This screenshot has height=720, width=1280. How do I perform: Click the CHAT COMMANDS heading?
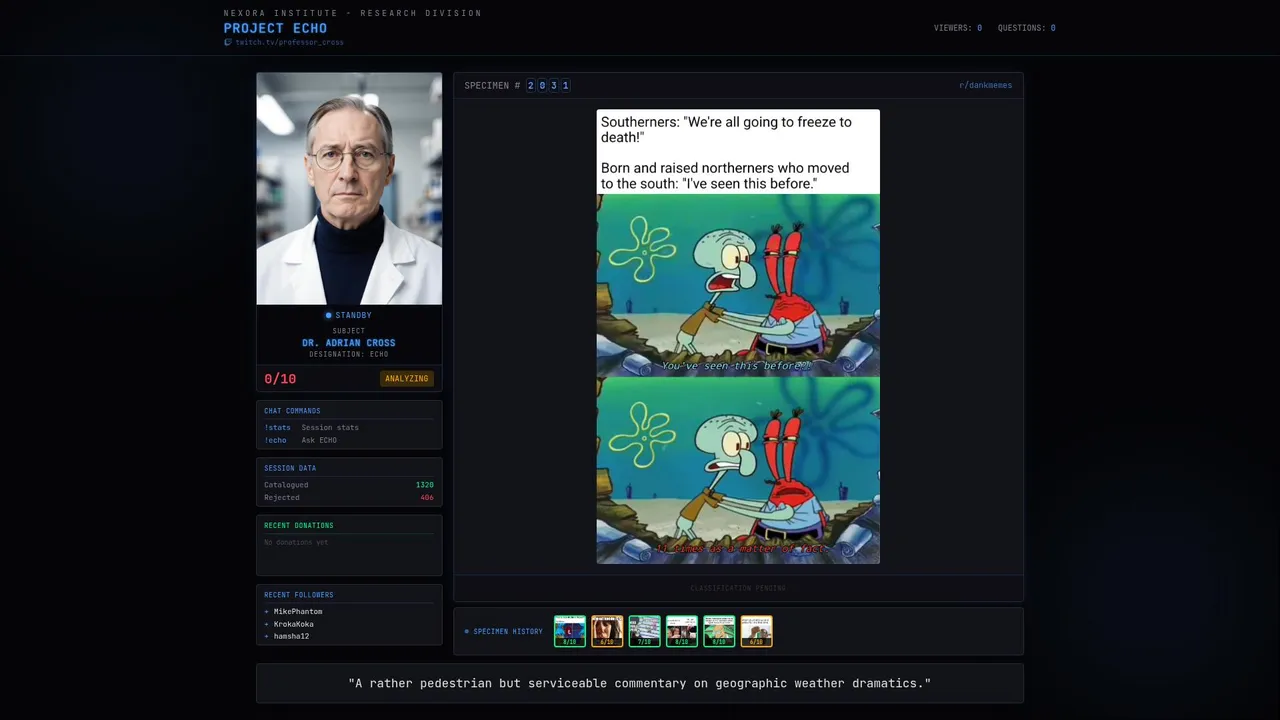click(x=292, y=411)
